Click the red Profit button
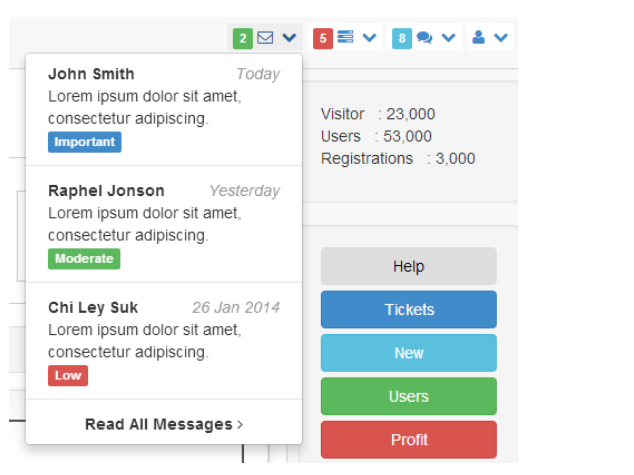This screenshot has height=475, width=634. (x=409, y=439)
